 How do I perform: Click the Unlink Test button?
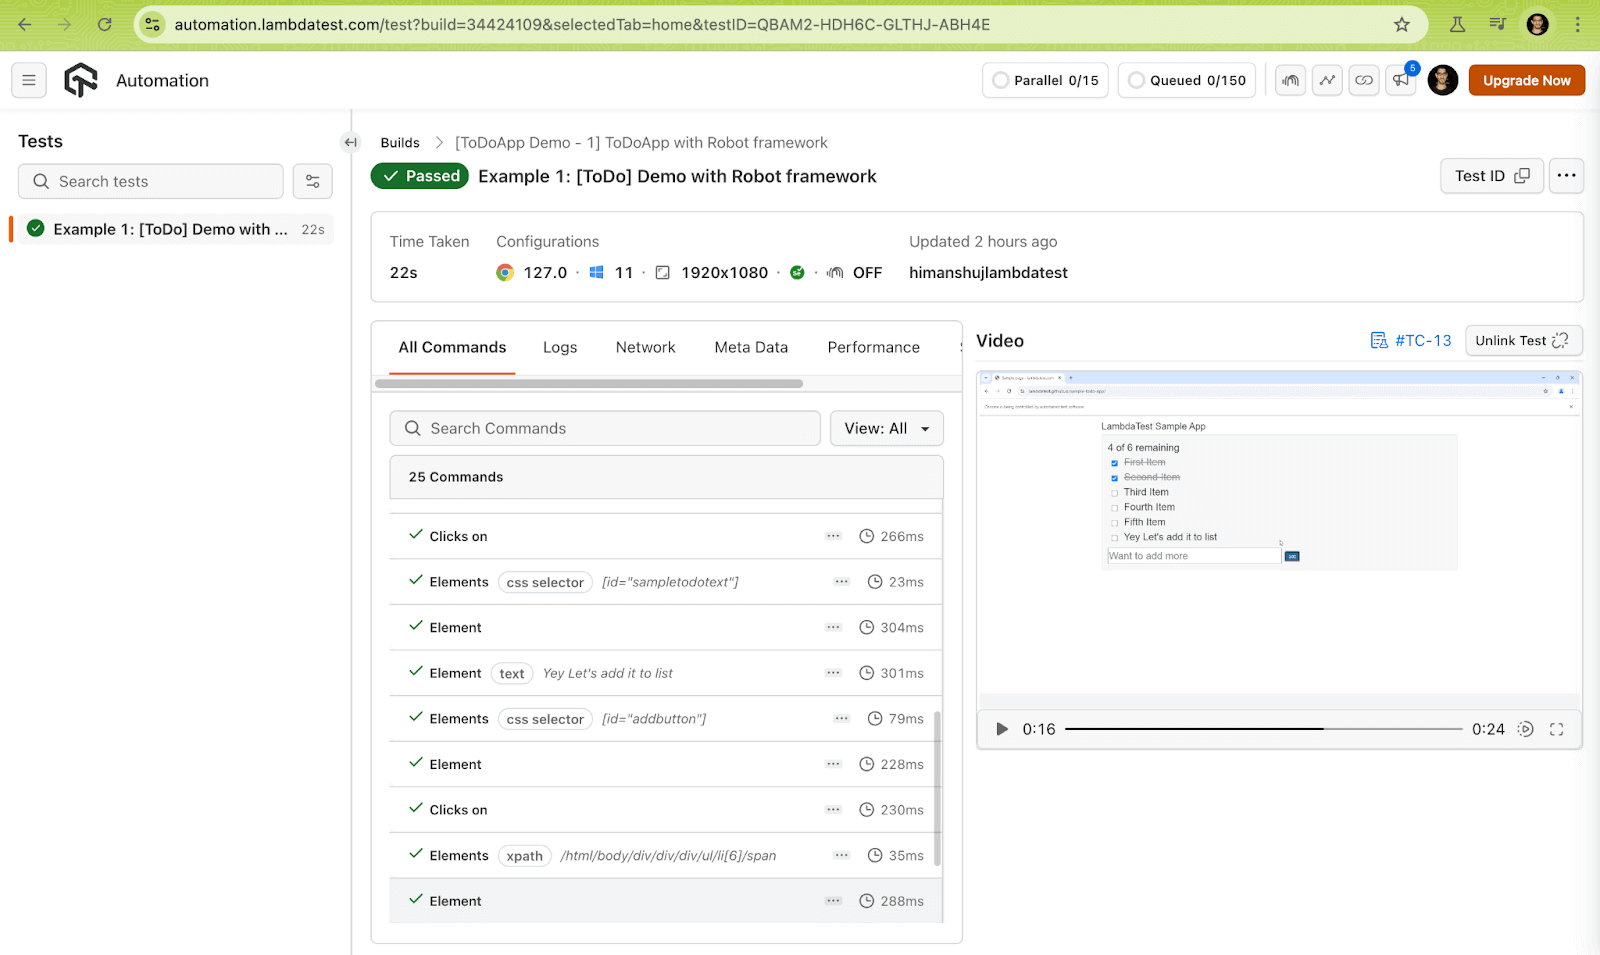point(1522,341)
